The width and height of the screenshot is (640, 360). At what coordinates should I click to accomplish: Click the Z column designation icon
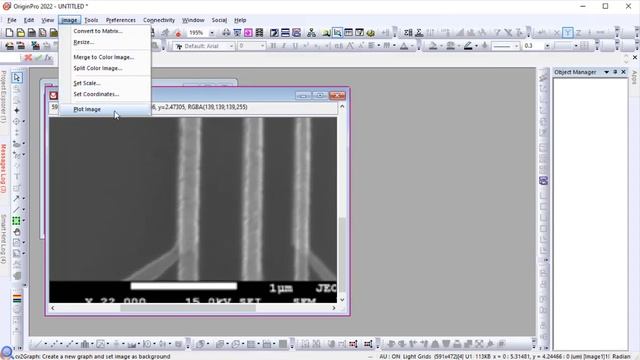click(578, 33)
